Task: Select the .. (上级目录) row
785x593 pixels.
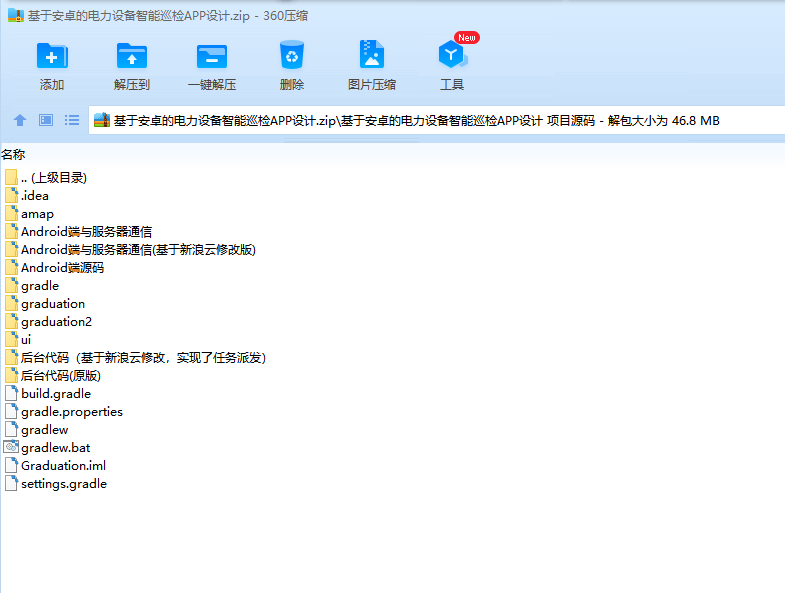Action: pyautogui.click(x=54, y=177)
